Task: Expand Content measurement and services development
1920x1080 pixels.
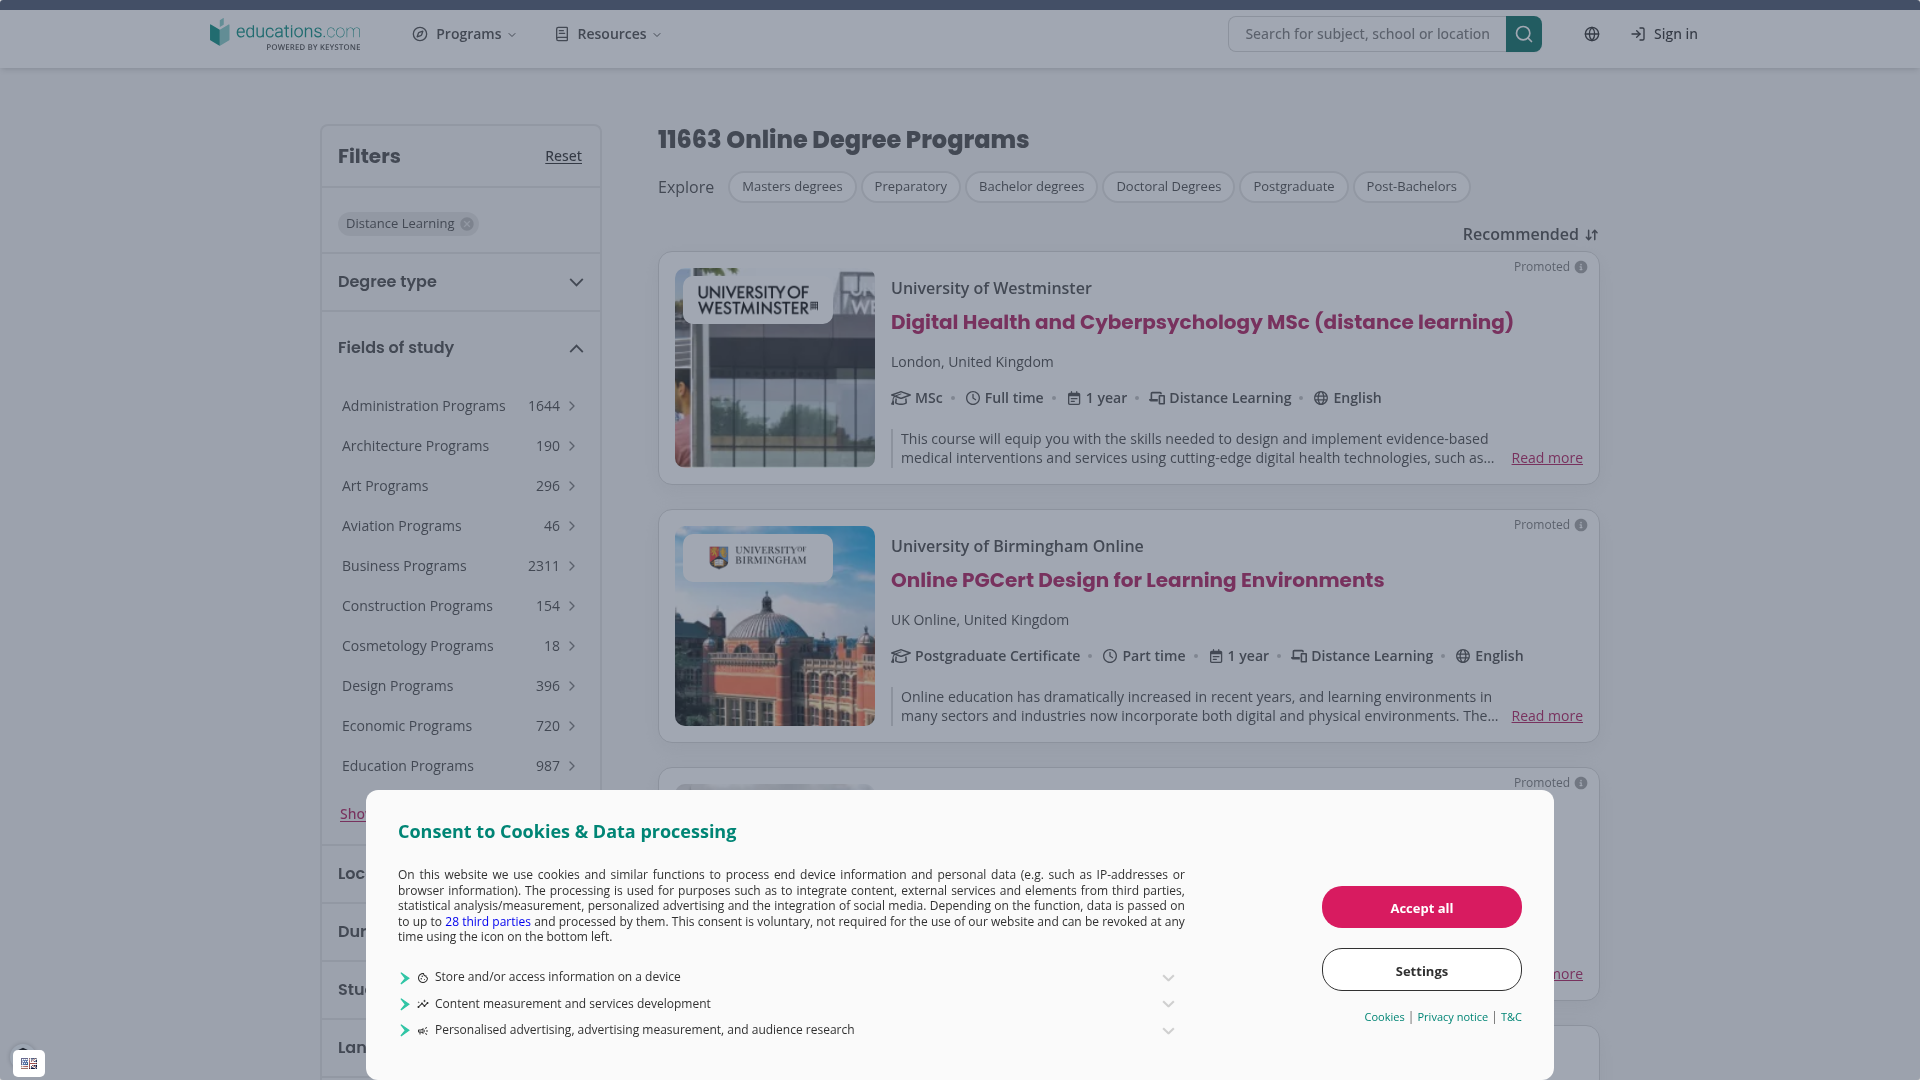Action: [x=787, y=1004]
